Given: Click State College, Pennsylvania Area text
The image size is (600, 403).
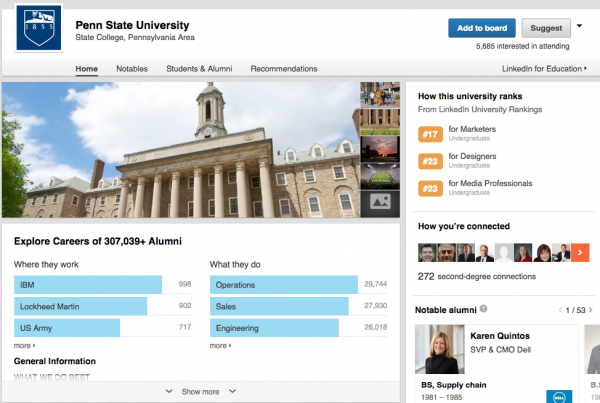Looking at the screenshot, I should (135, 38).
